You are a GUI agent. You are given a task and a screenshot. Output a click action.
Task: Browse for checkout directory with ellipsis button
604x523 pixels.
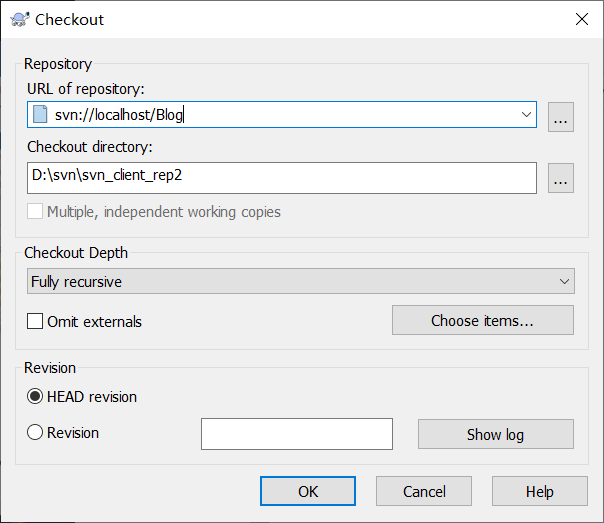tap(560, 178)
